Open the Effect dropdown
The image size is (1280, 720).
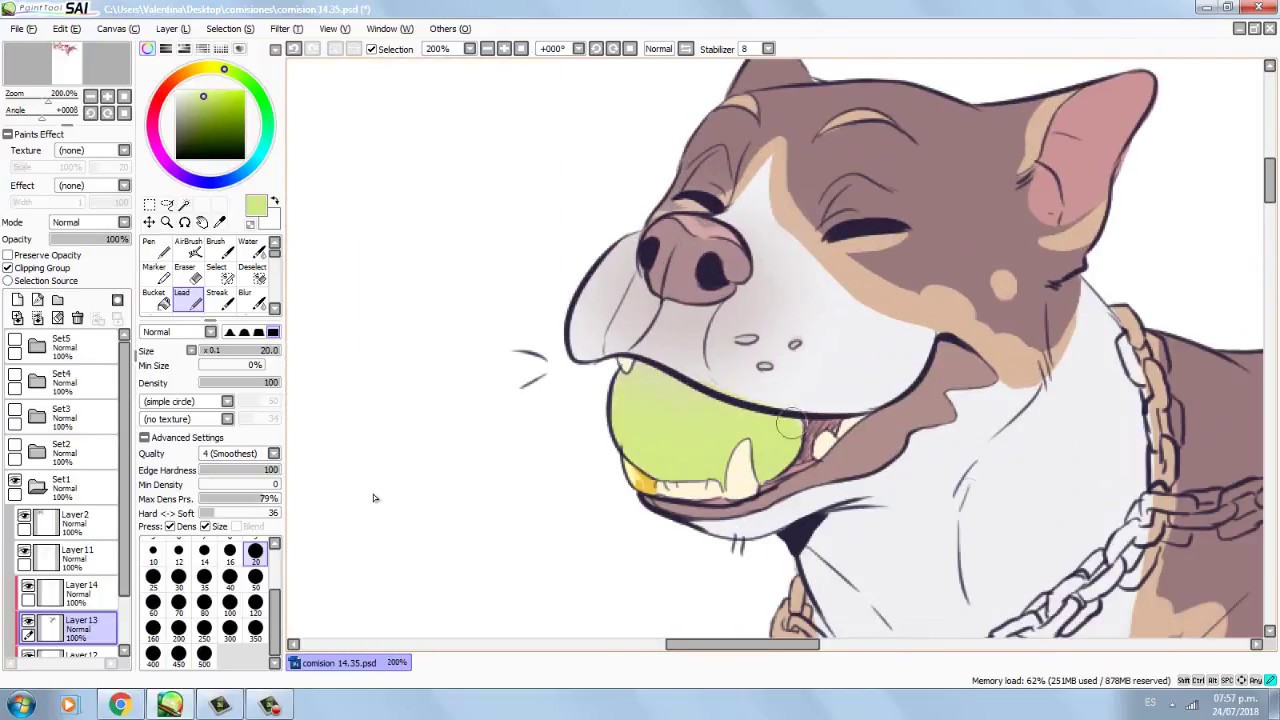point(92,185)
